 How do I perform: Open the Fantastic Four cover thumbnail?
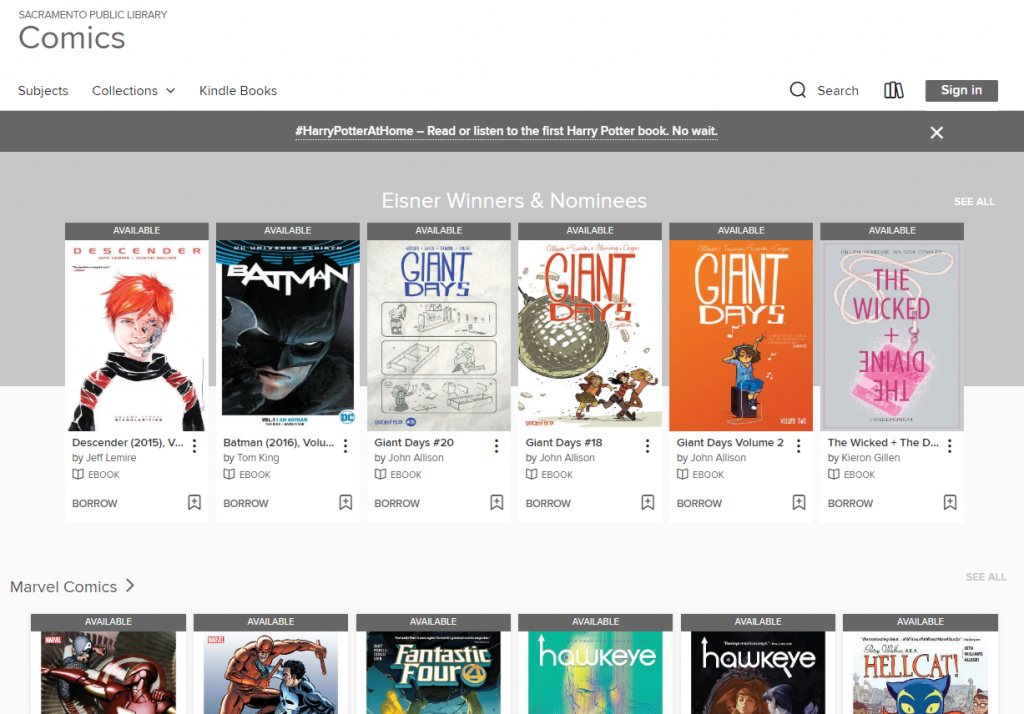click(x=433, y=672)
